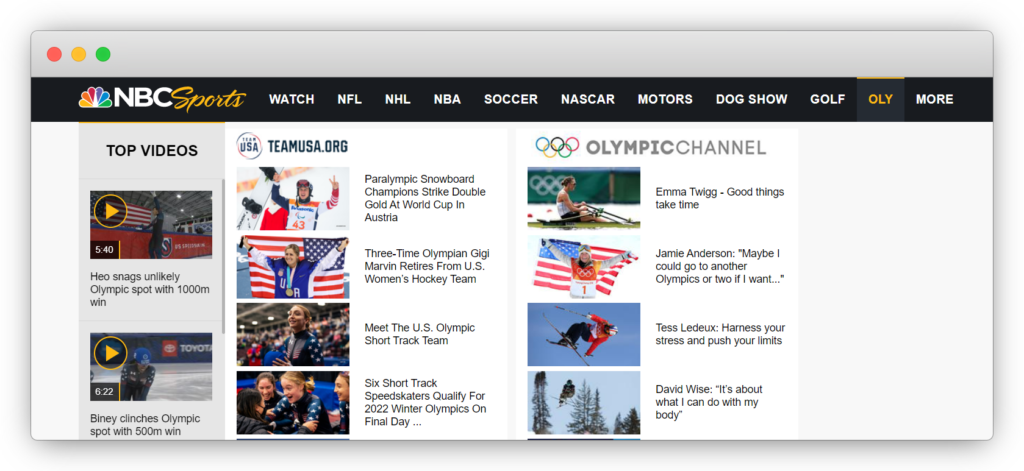The width and height of the screenshot is (1024, 471).
Task: Open the DOG SHOW section
Action: click(752, 99)
